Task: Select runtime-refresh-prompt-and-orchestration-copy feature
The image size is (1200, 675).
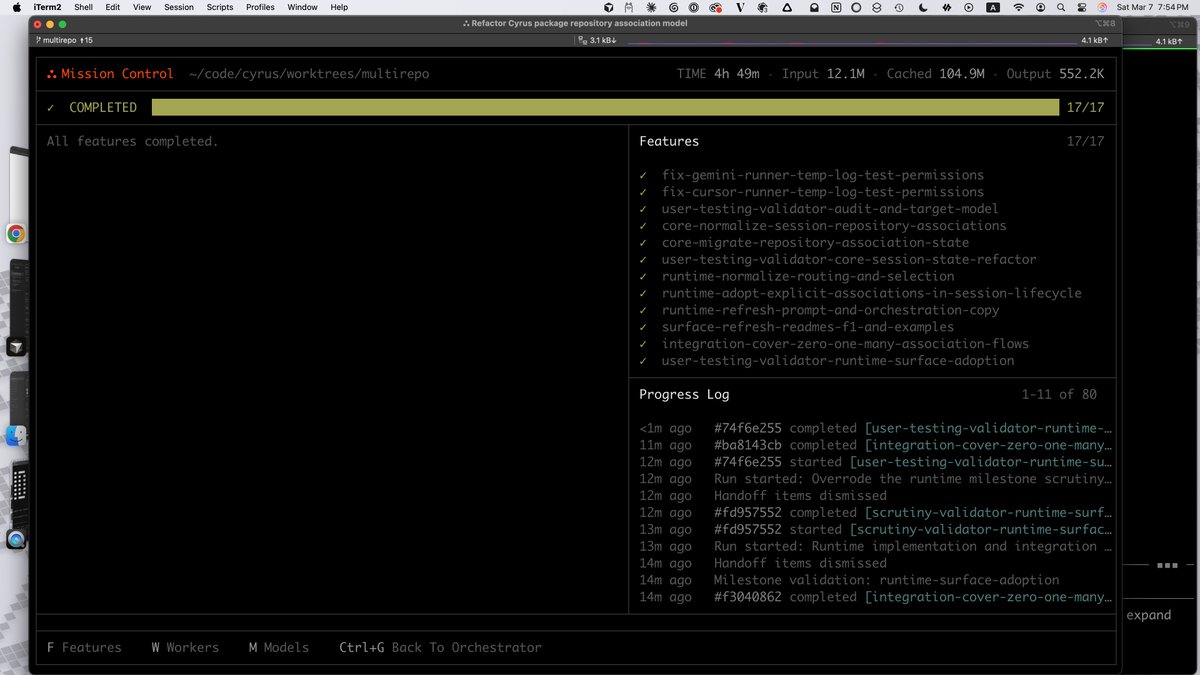Action: pos(830,311)
